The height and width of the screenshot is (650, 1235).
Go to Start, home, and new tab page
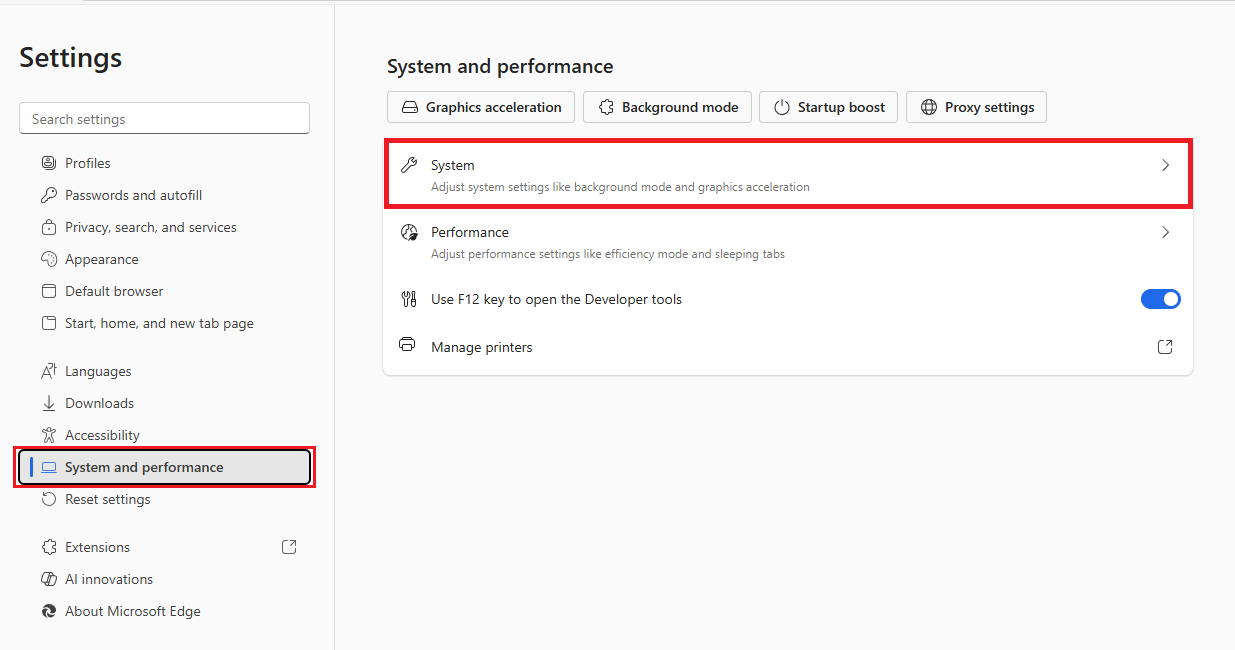[x=159, y=323]
